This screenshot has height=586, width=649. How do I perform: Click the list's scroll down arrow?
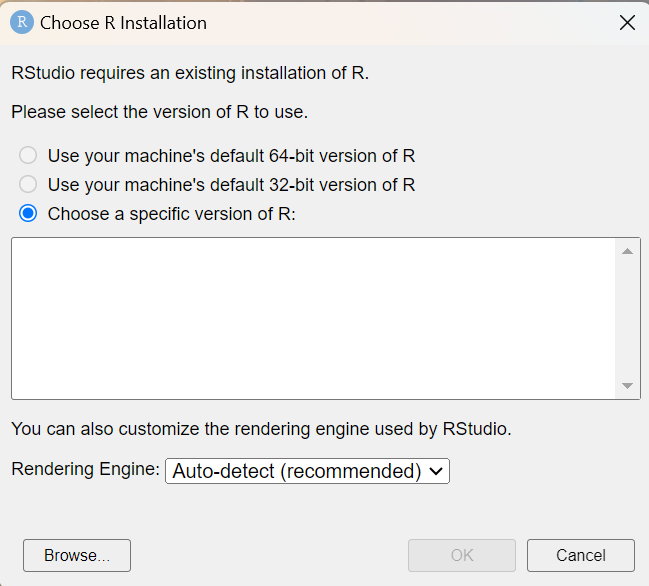pyautogui.click(x=627, y=385)
